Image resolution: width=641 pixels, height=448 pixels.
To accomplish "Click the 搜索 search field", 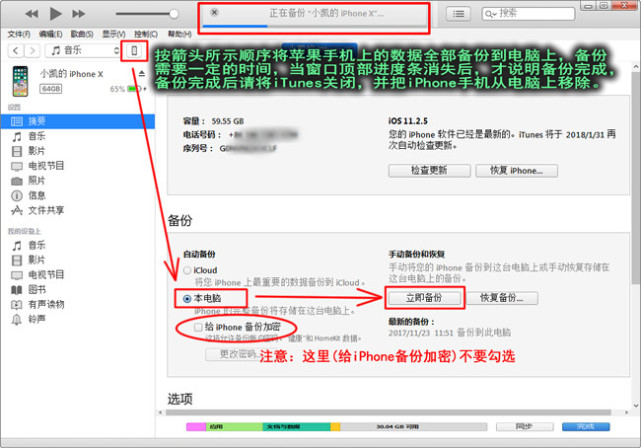I will [x=528, y=13].
